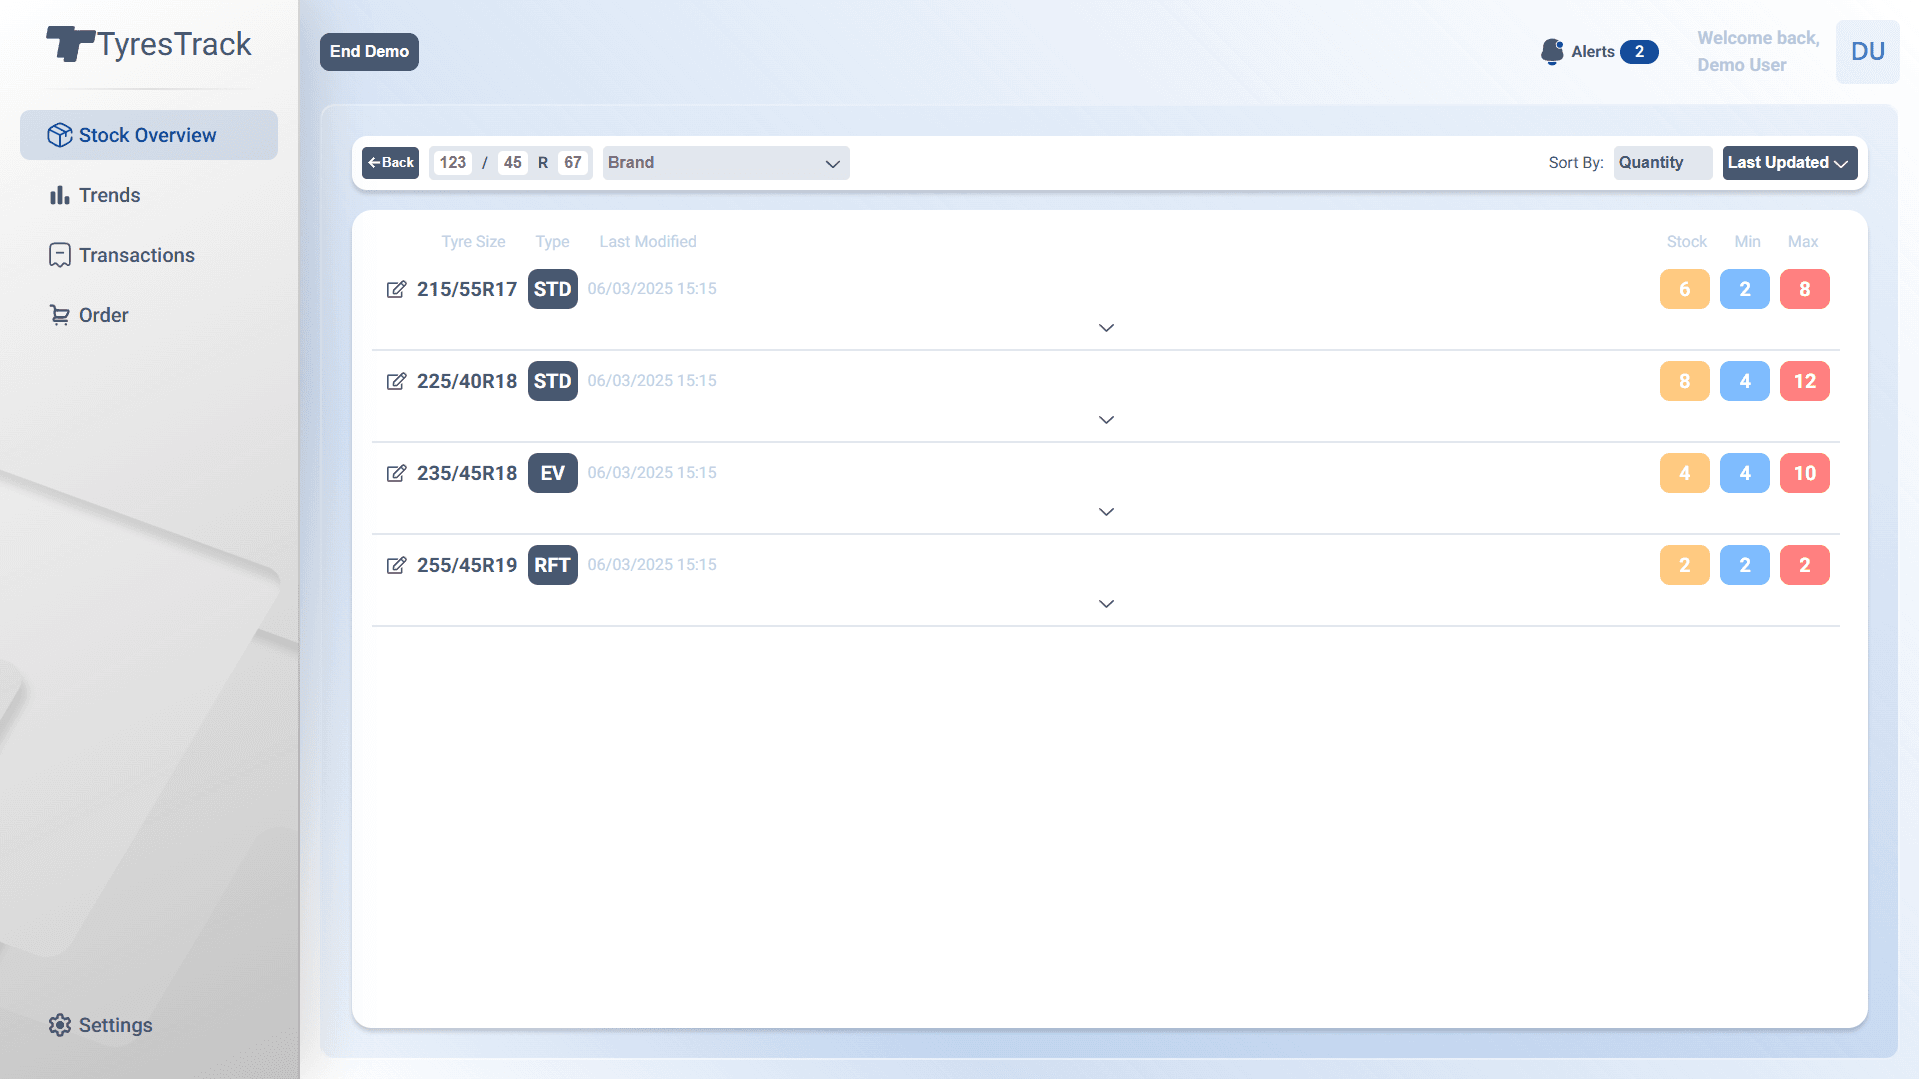This screenshot has height=1079, width=1919.
Task: Open the Order page
Action: (103, 315)
